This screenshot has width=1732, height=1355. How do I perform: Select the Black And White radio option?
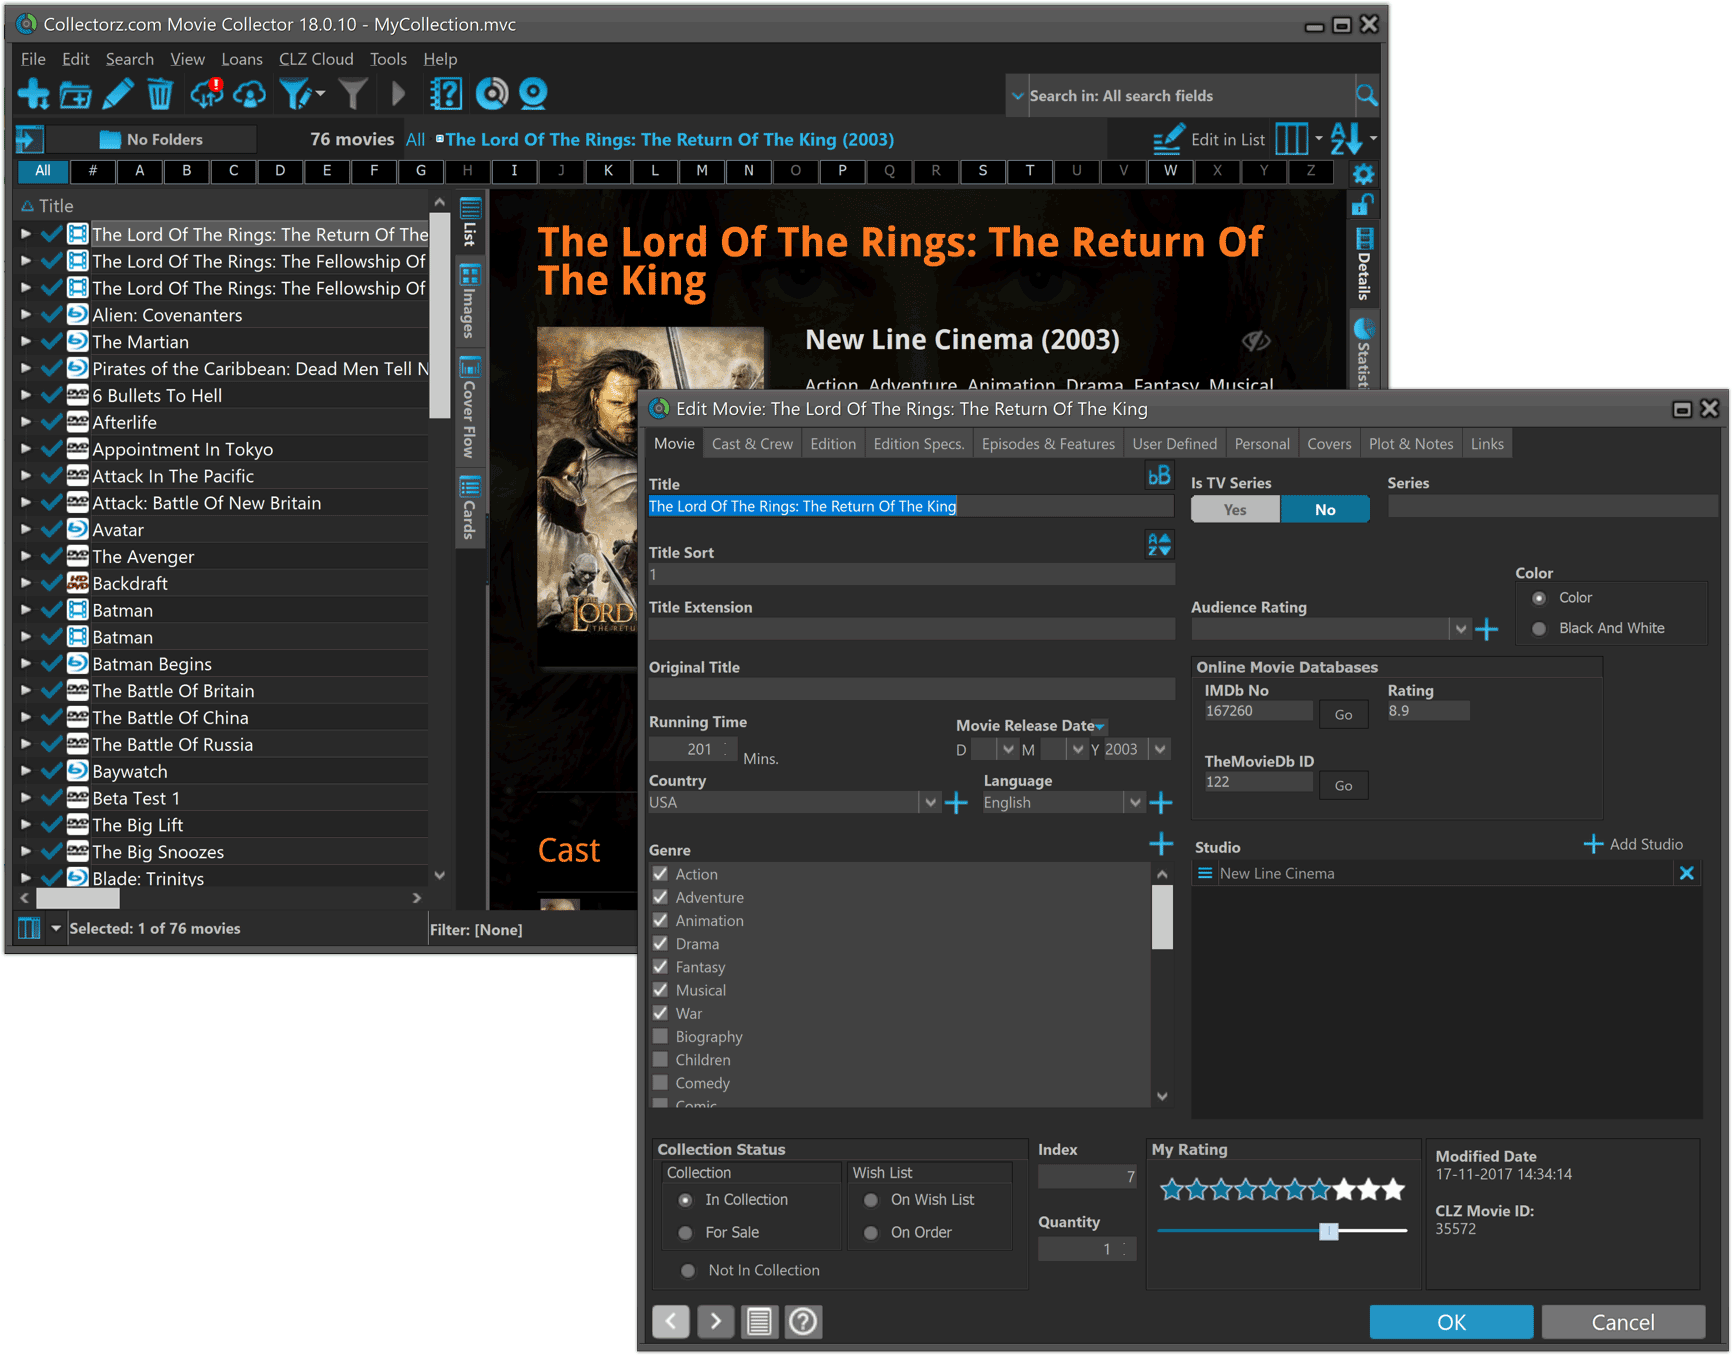pos(1539,628)
